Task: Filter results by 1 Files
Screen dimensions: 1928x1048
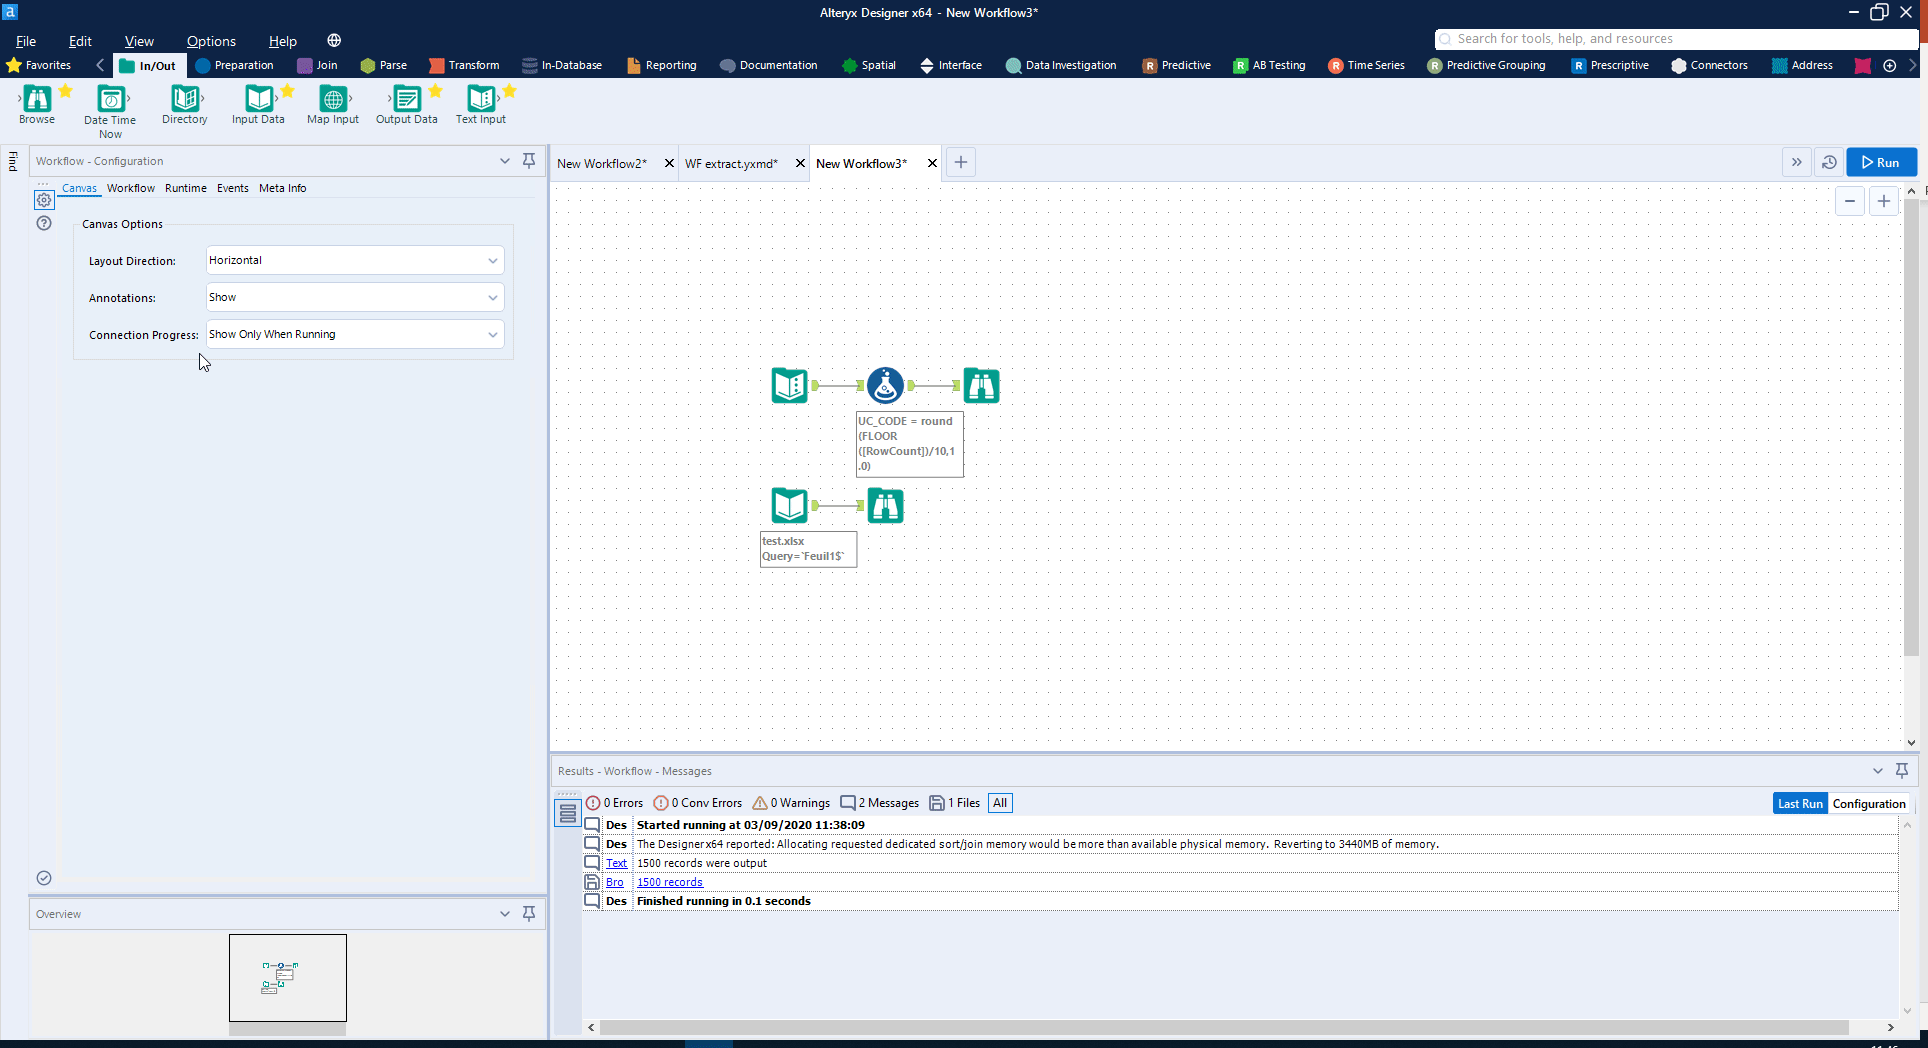Action: pos(955,803)
